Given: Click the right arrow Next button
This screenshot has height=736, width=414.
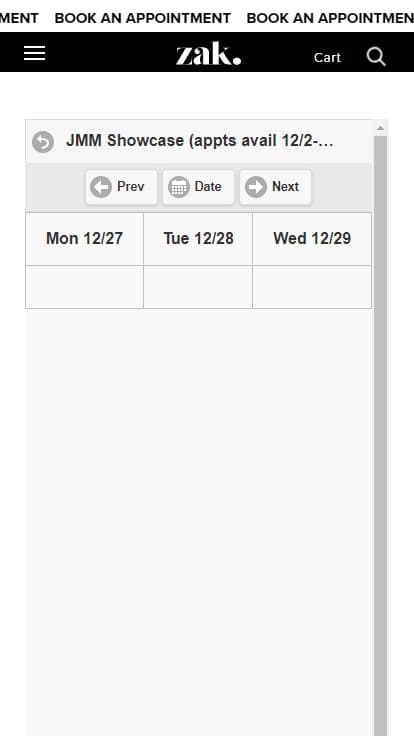Looking at the screenshot, I should (275, 187).
